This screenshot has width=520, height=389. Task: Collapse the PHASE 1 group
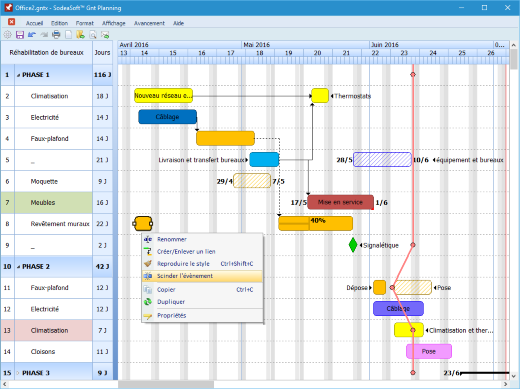click(x=18, y=75)
